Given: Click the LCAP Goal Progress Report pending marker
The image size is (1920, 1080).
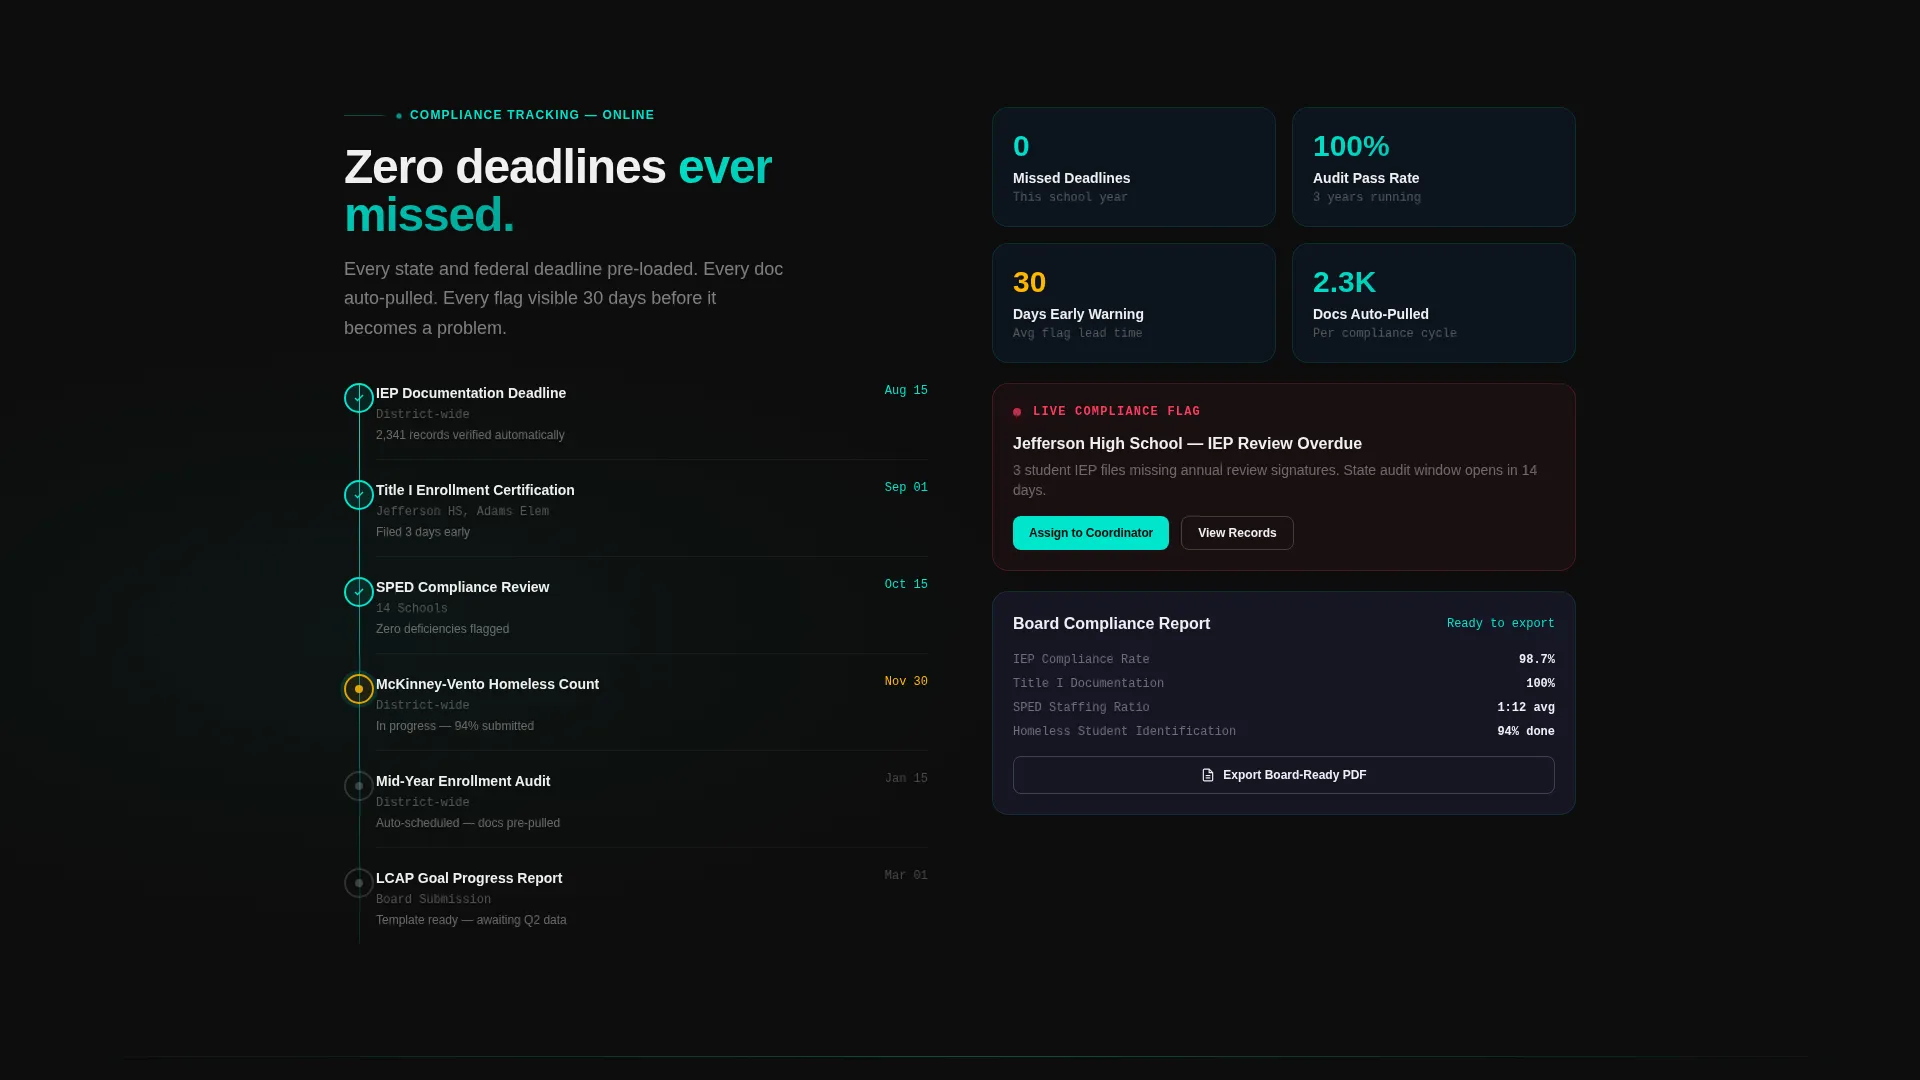Looking at the screenshot, I should [359, 883].
